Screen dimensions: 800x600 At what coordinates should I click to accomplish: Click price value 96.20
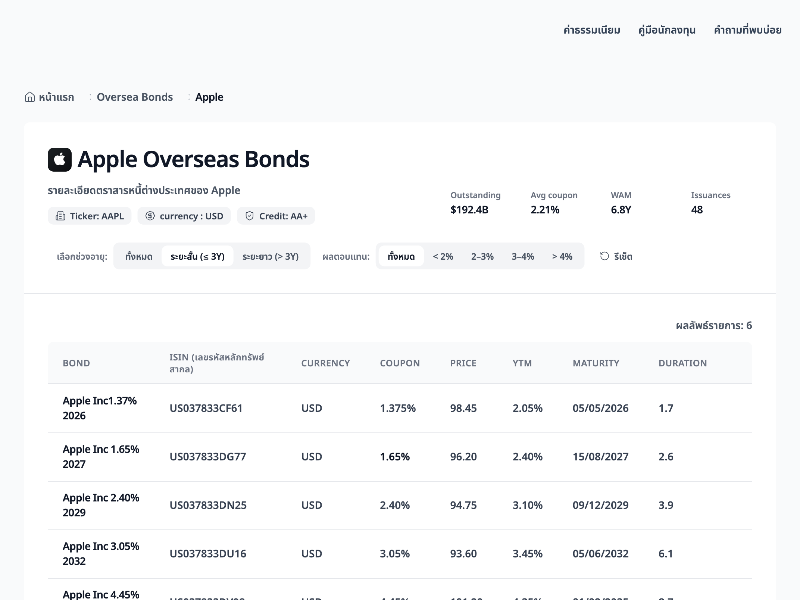[x=463, y=457]
